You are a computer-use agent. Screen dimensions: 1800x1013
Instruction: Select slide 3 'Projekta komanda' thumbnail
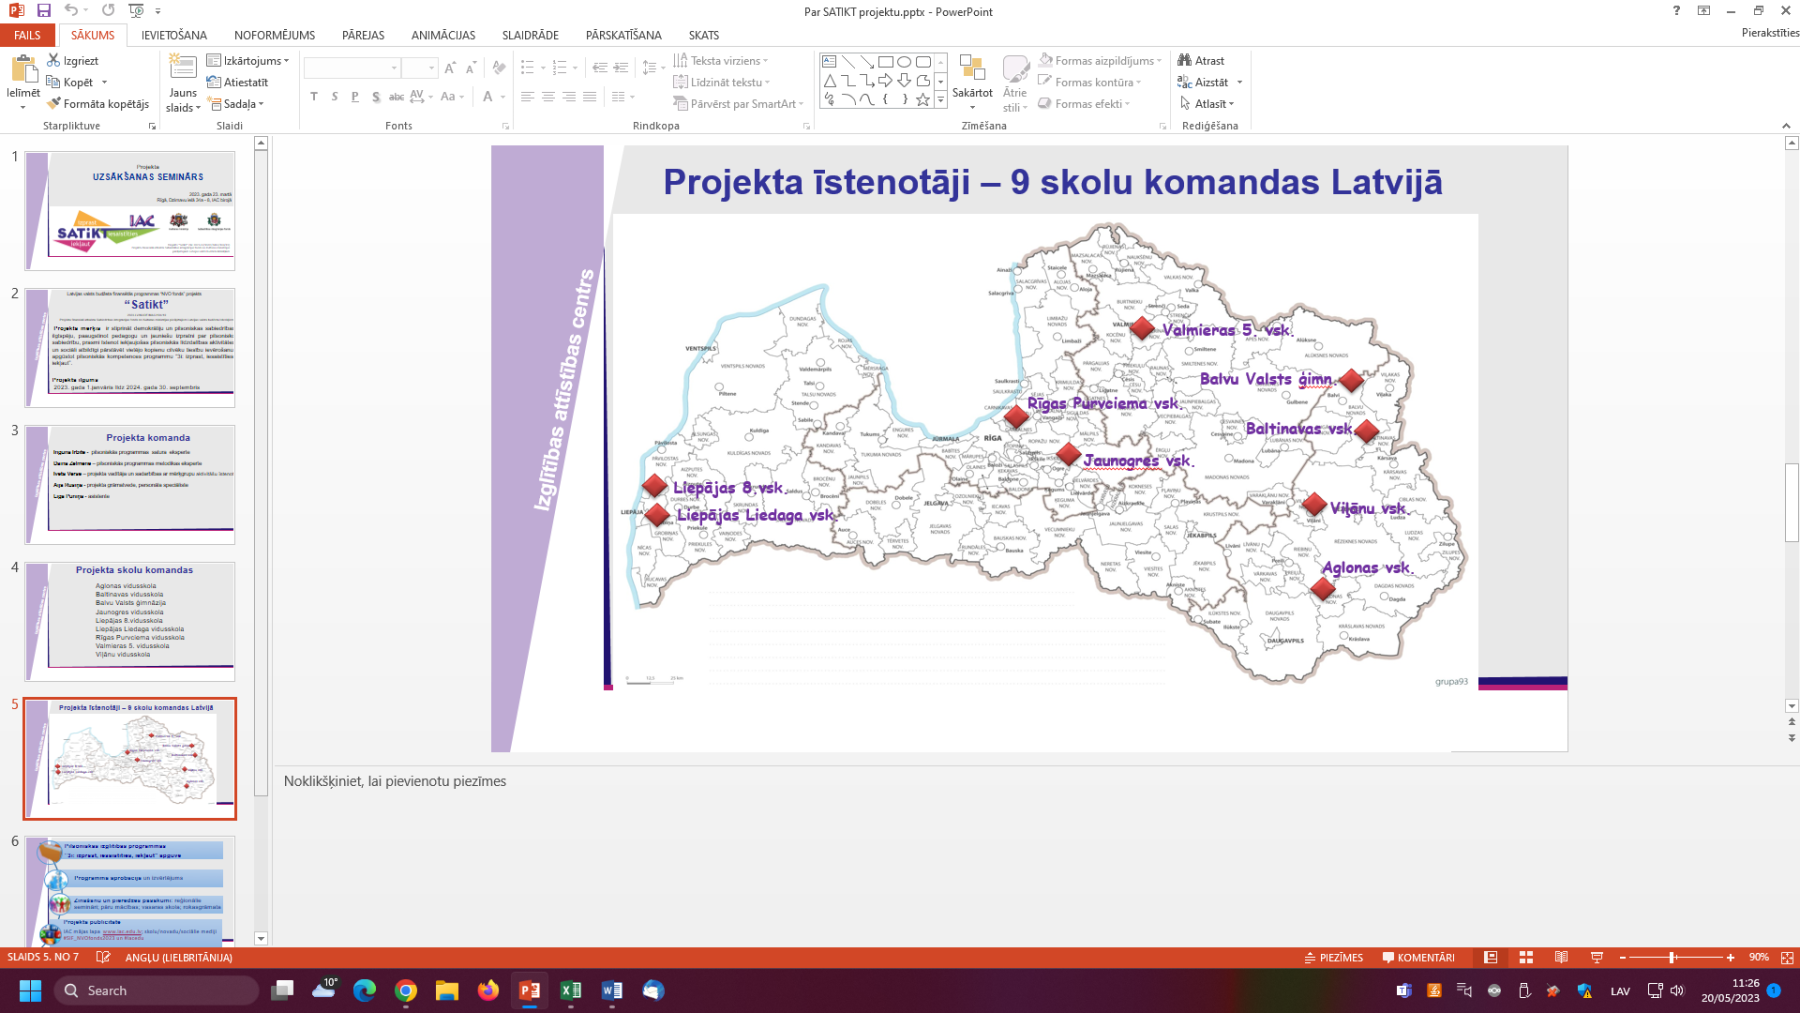[130, 484]
